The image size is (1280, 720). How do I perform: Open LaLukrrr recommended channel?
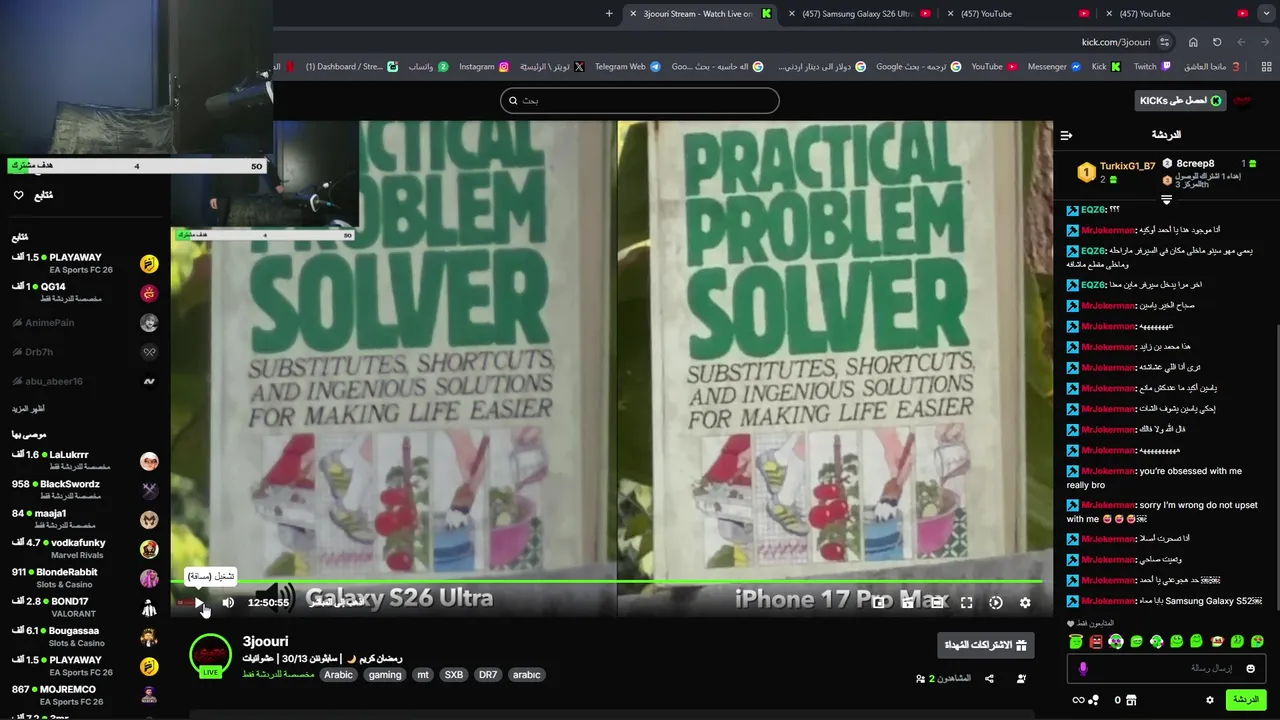coord(85,461)
